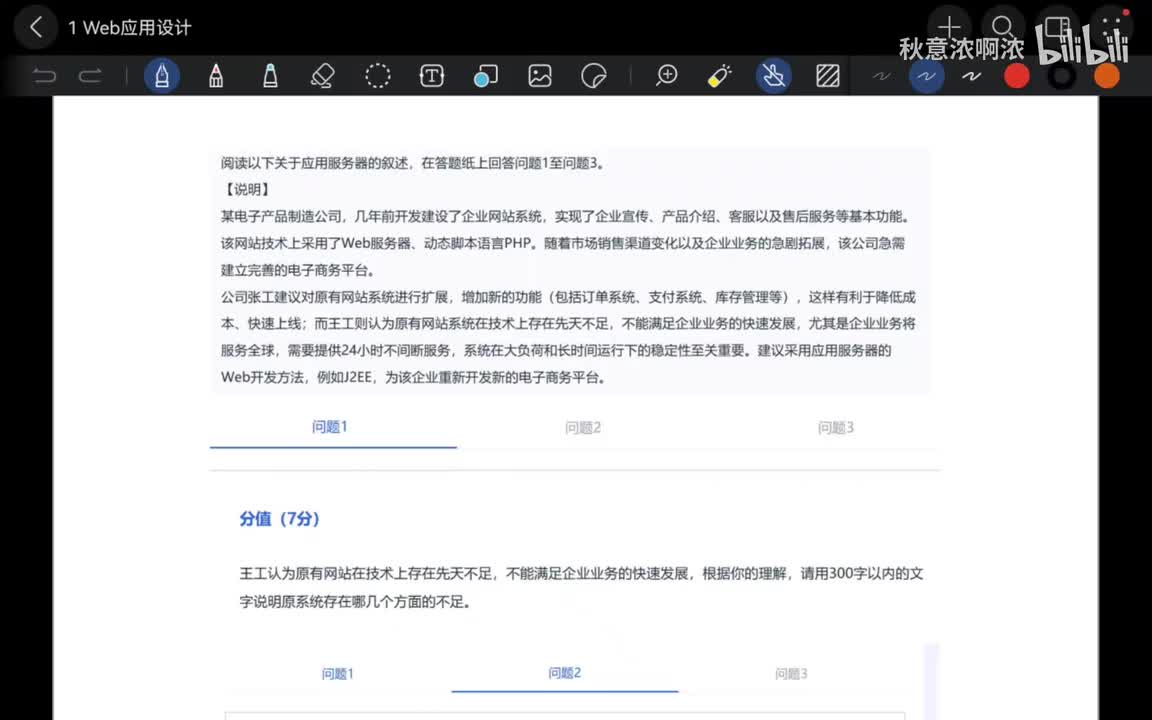Viewport: 1152px width, 720px height.
Task: Select the eraser tool
Action: coord(323,76)
